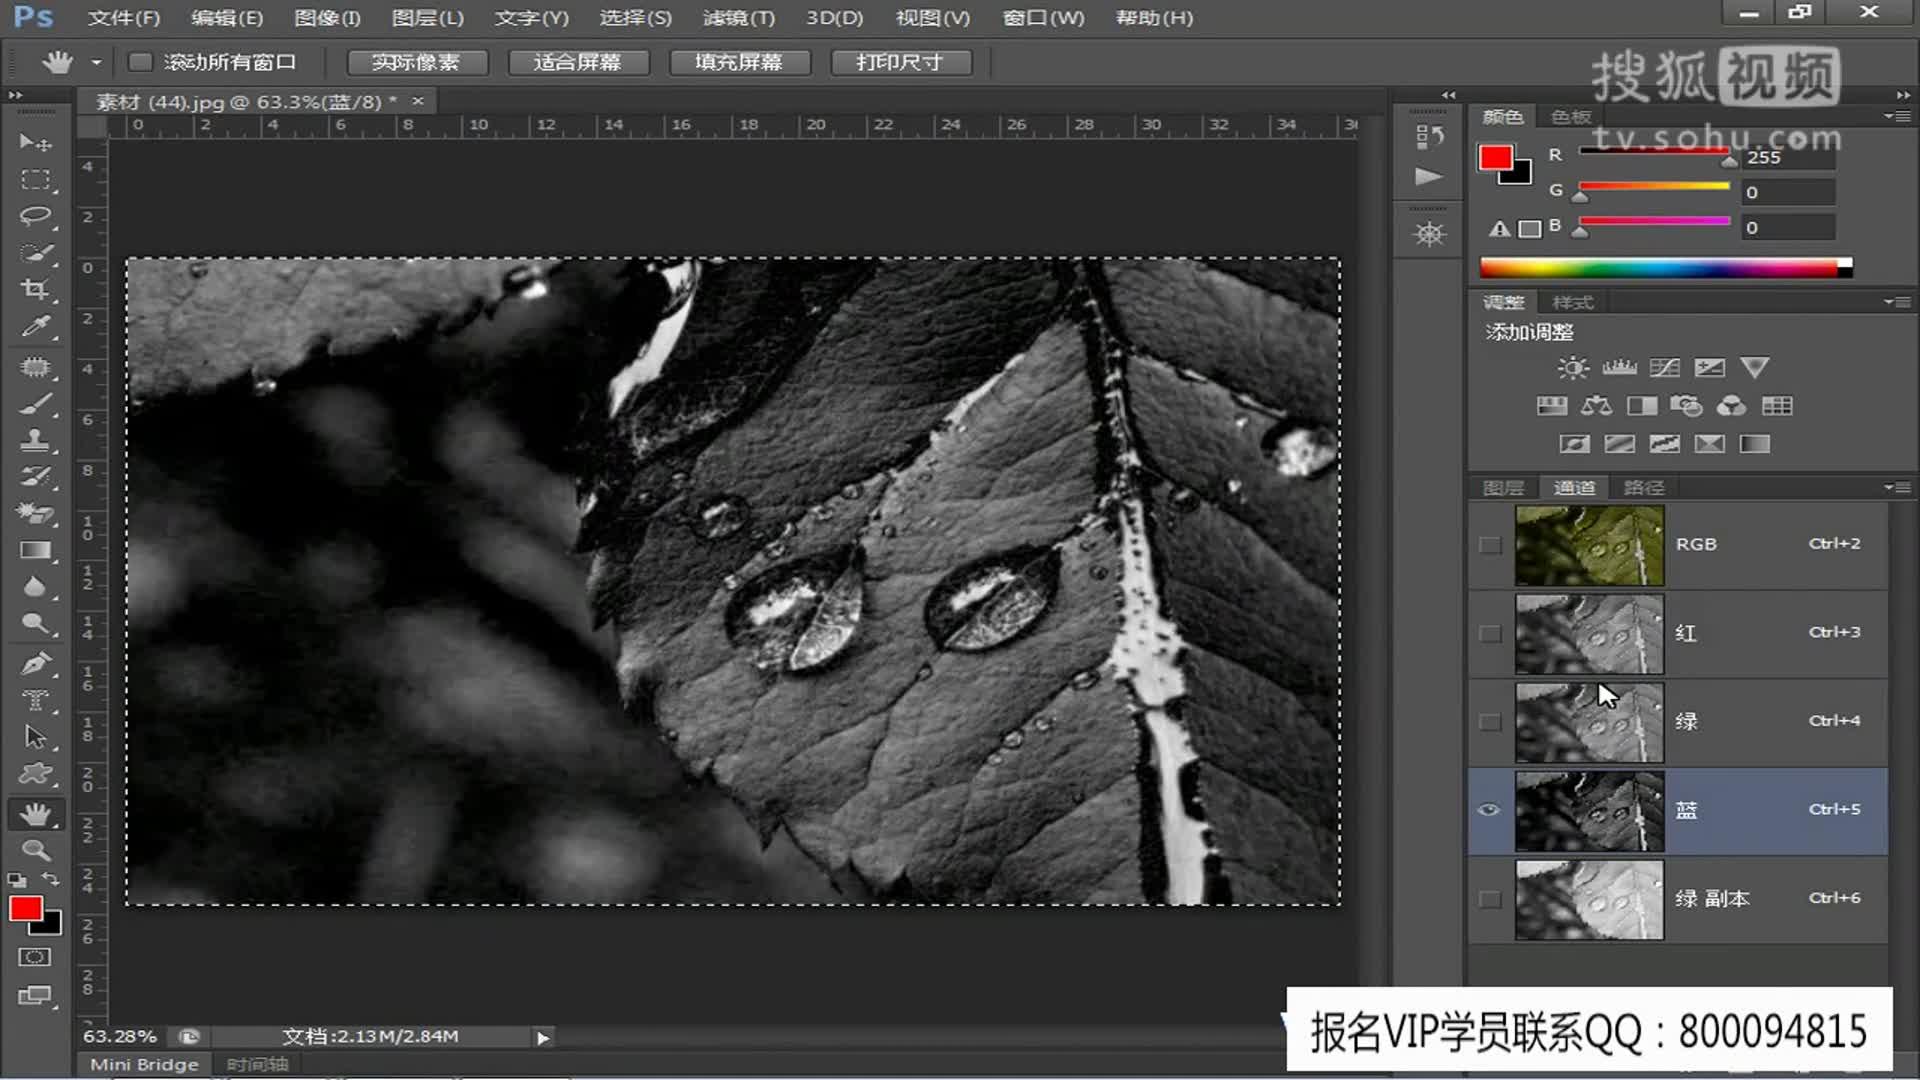The width and height of the screenshot is (1920, 1080).
Task: Select the Rectangular Marquee tool
Action: (35, 180)
